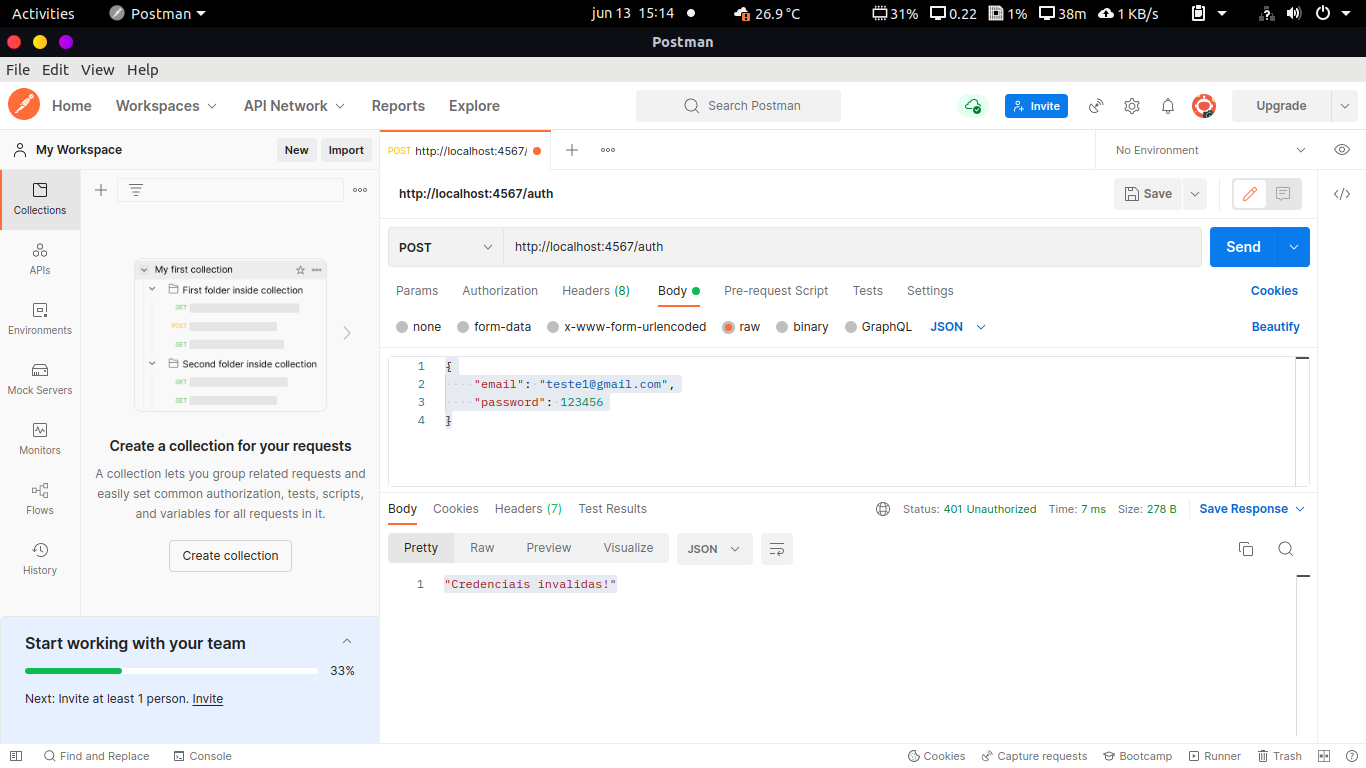Viewport: 1366px width, 768px height.
Task: Click the Send button
Action: [x=1244, y=247]
